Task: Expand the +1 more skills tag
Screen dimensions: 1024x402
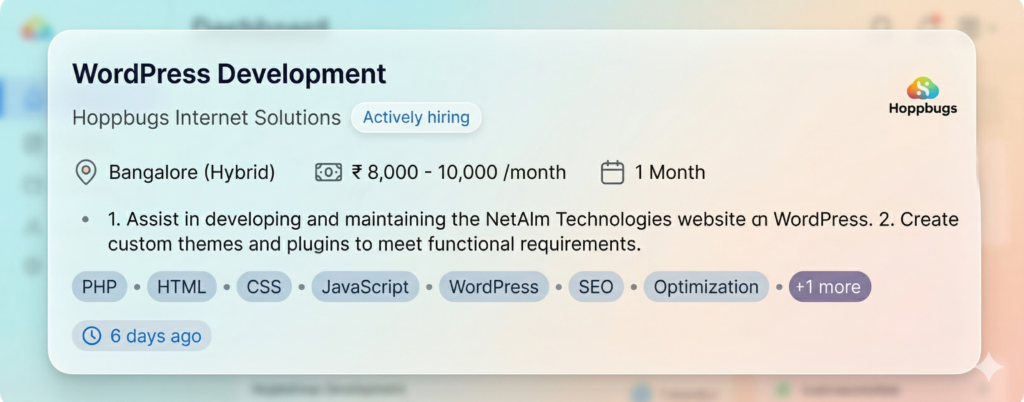Action: (x=829, y=287)
